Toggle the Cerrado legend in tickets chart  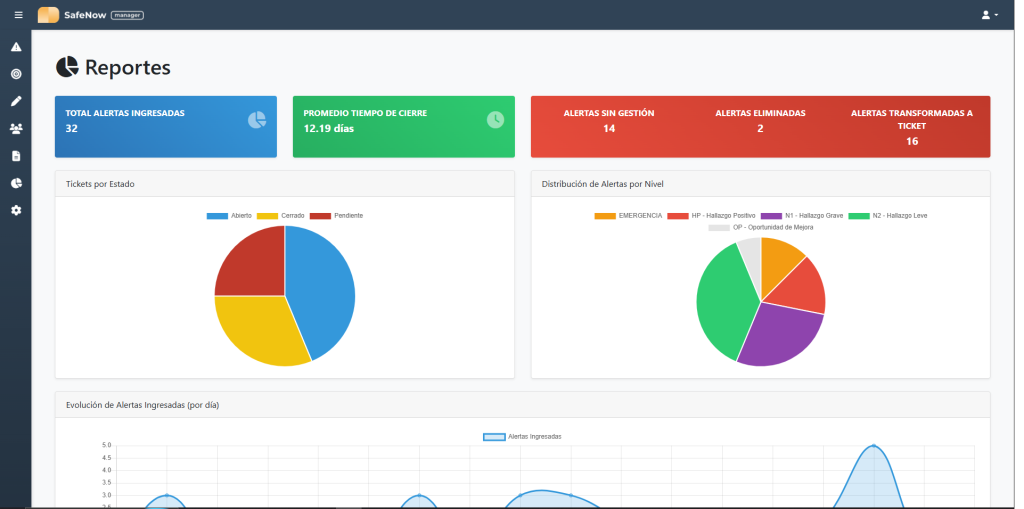click(x=282, y=216)
